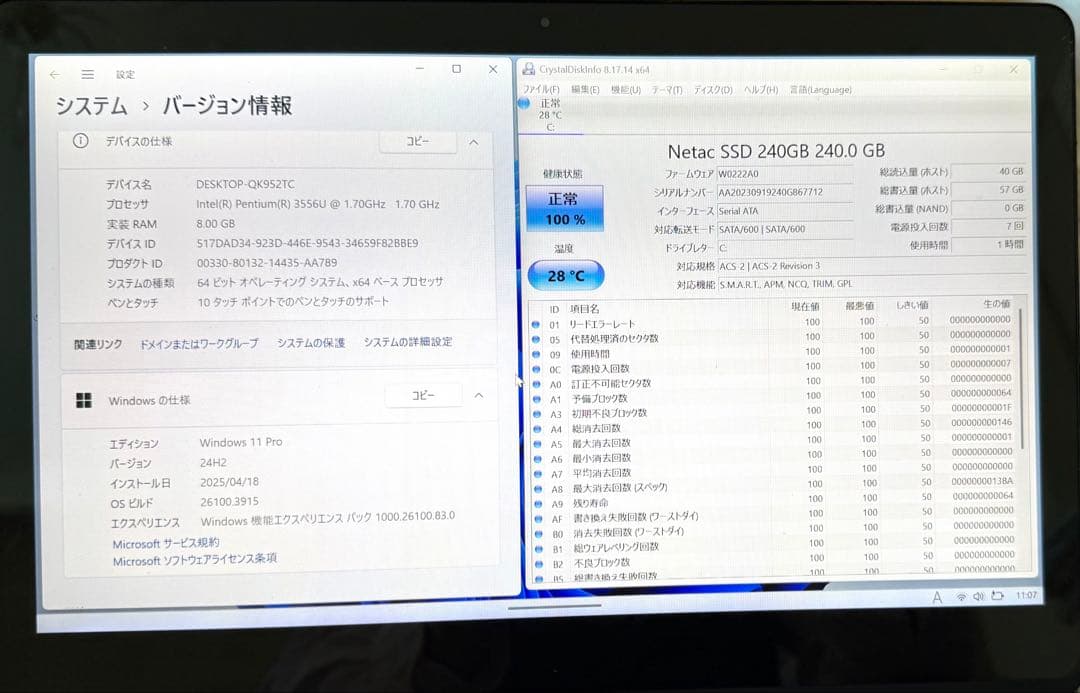Click the CrystalDiskInfo app icon in the title bar
Image resolution: width=1080 pixels, height=693 pixels.
528,68
